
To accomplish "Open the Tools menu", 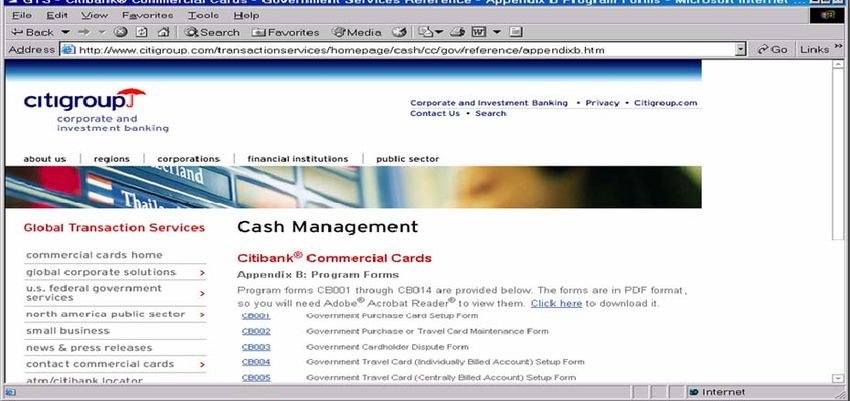I will (x=203, y=16).
